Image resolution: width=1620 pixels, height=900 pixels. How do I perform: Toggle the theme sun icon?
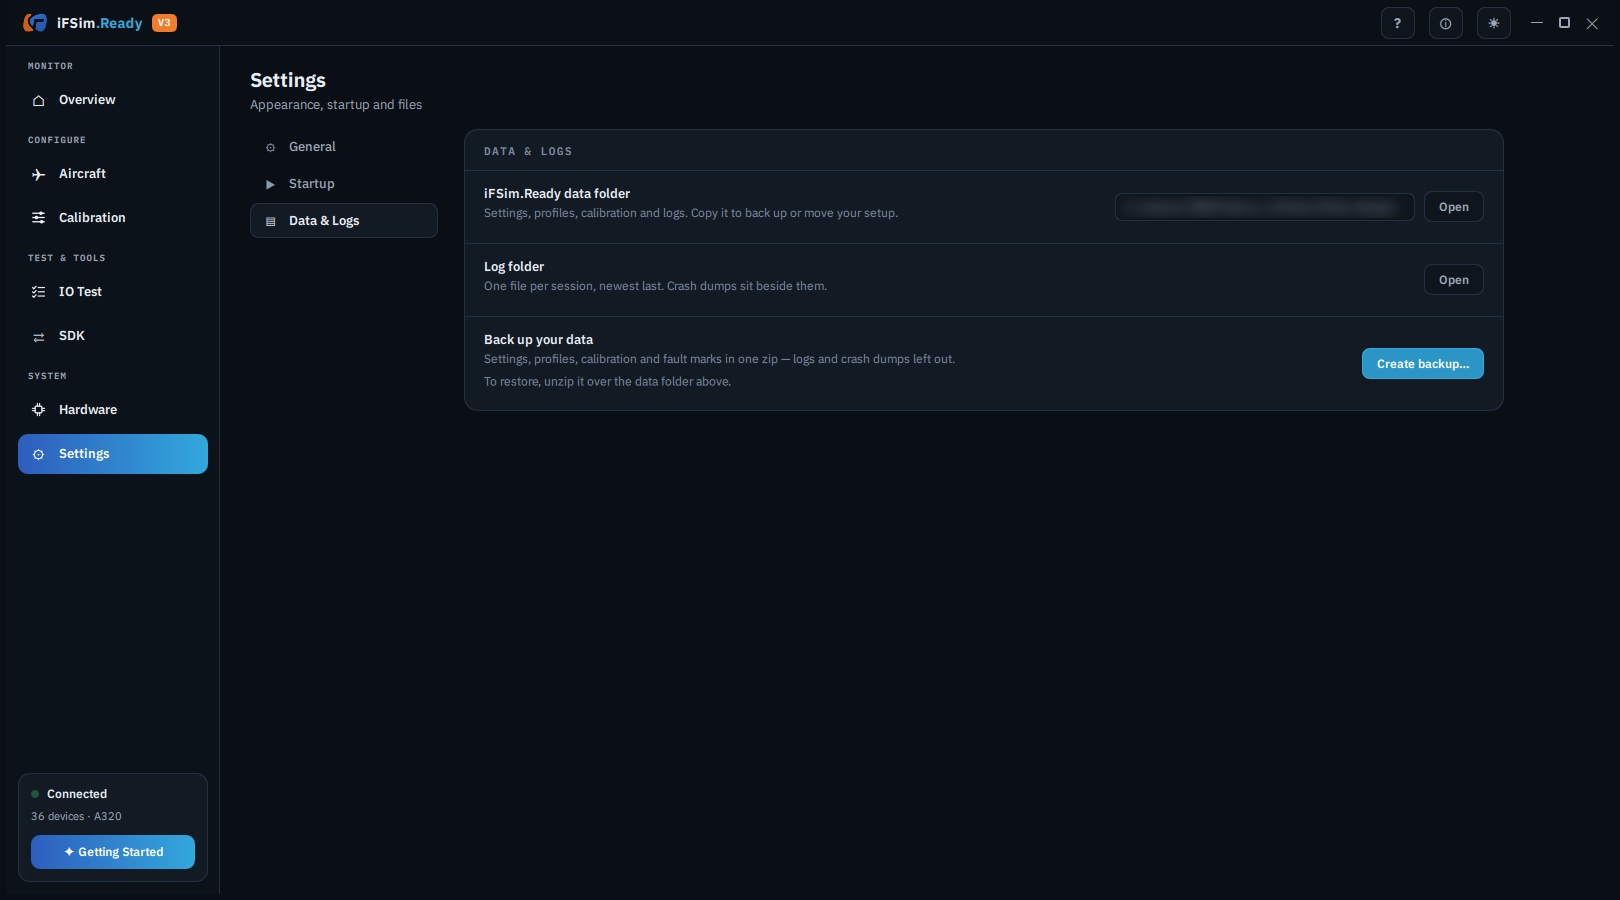click(x=1493, y=23)
